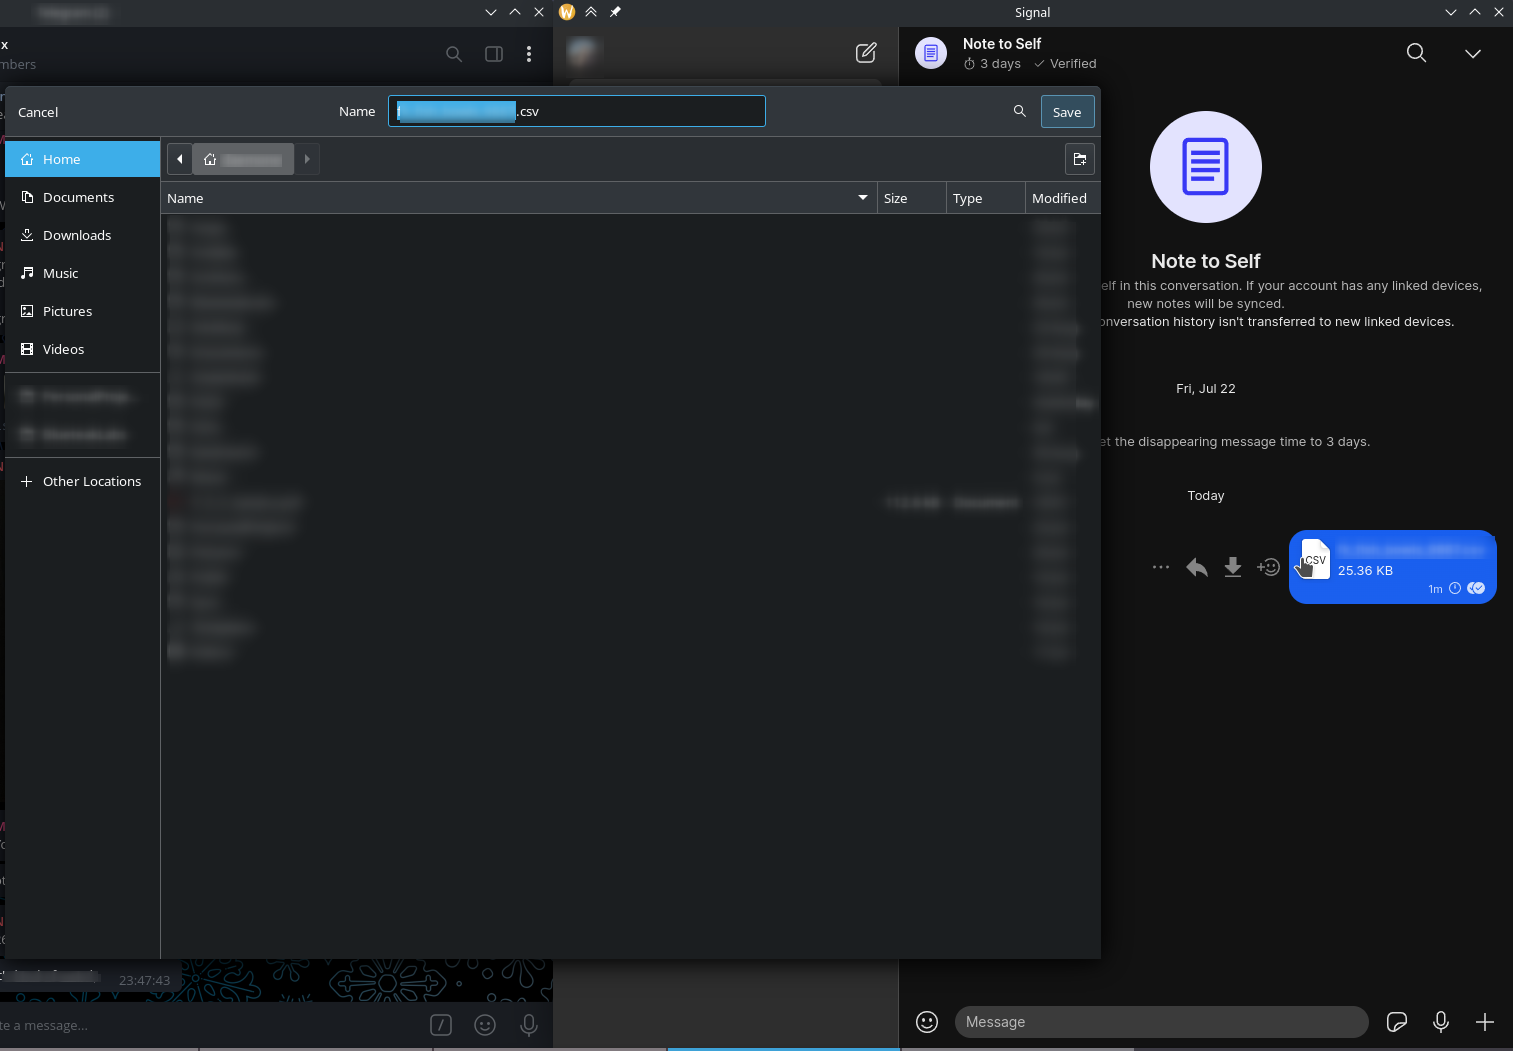This screenshot has height=1051, width=1513.
Task: Start recording a voice message
Action: pyautogui.click(x=1440, y=1021)
